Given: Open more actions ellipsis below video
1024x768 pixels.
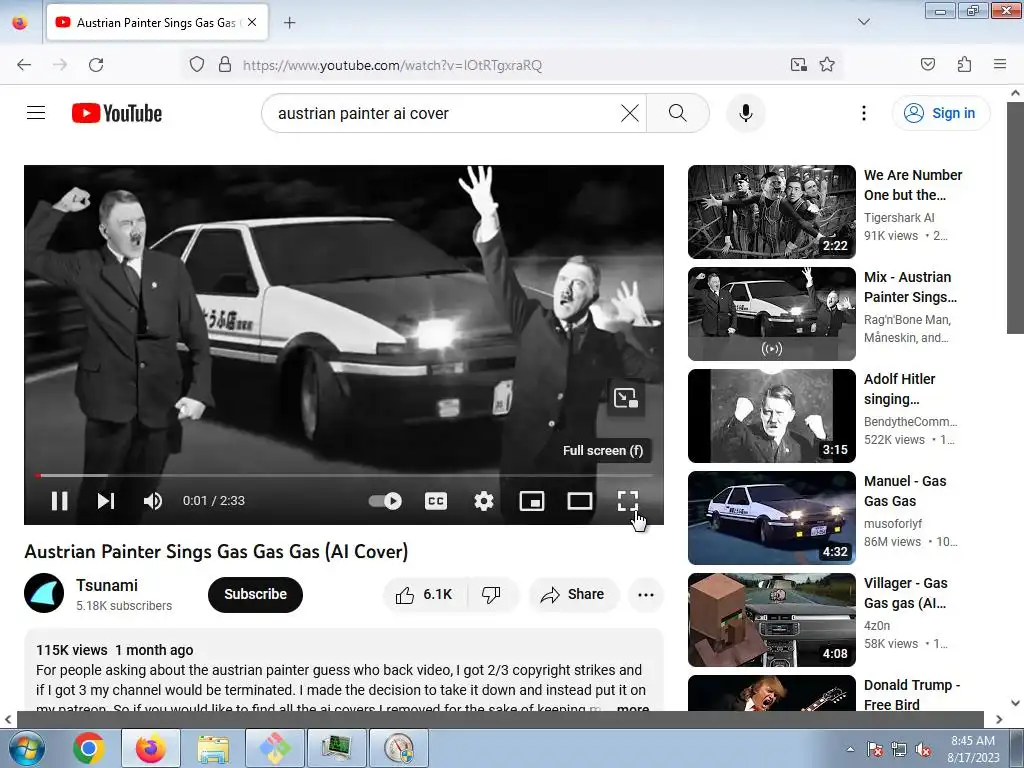Looking at the screenshot, I should click(x=646, y=594).
